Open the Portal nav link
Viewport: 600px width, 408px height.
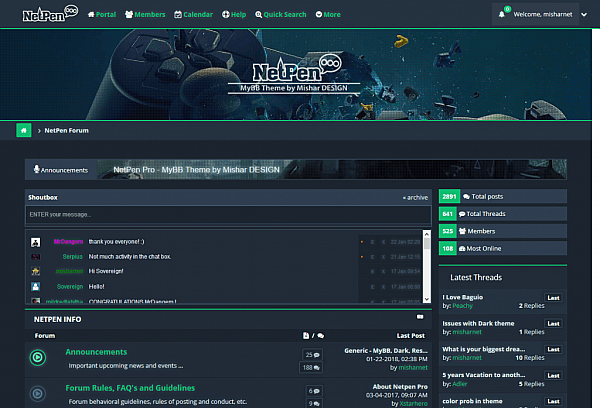point(102,15)
